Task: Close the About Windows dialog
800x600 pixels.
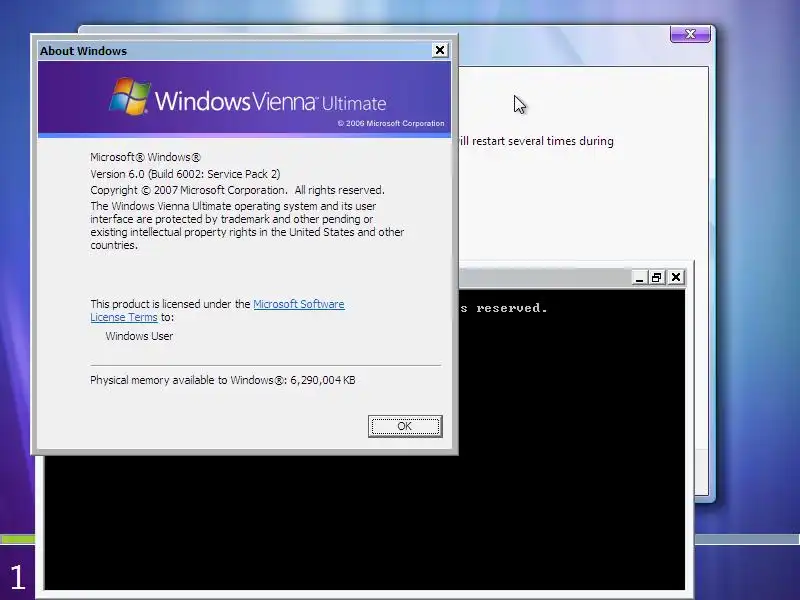Action: [440, 50]
